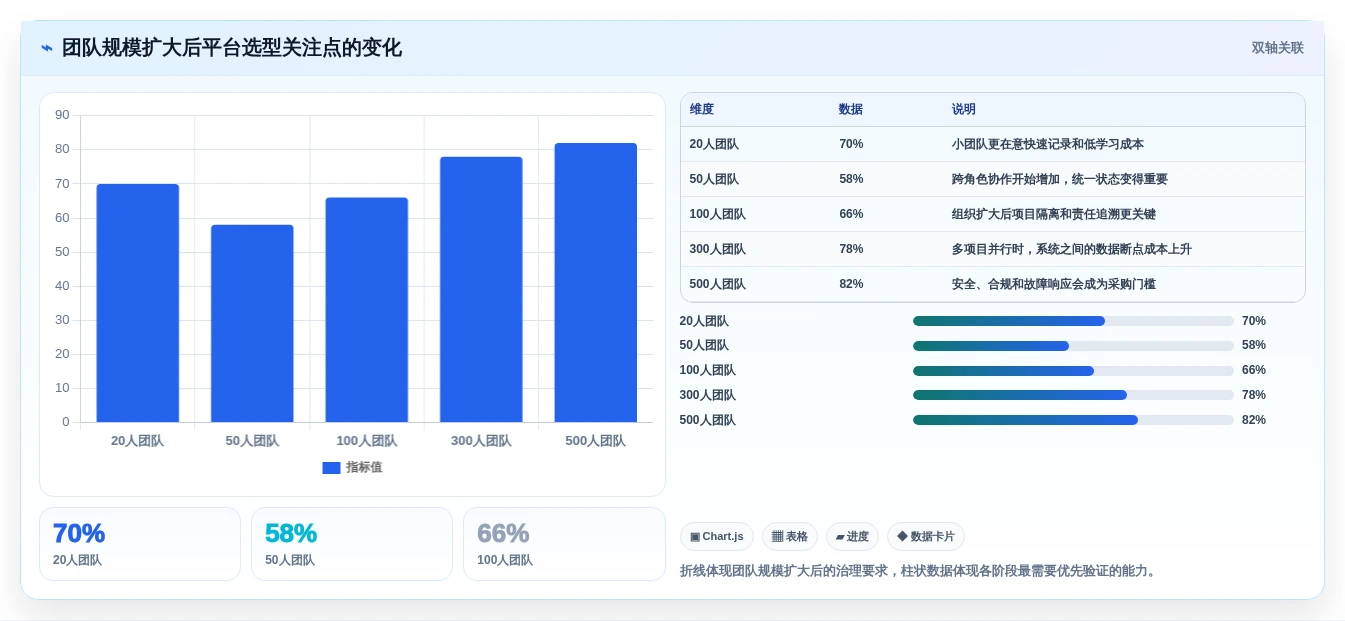
Task: Click the 500人团队 82% progress bar
Action: pos(1073,420)
